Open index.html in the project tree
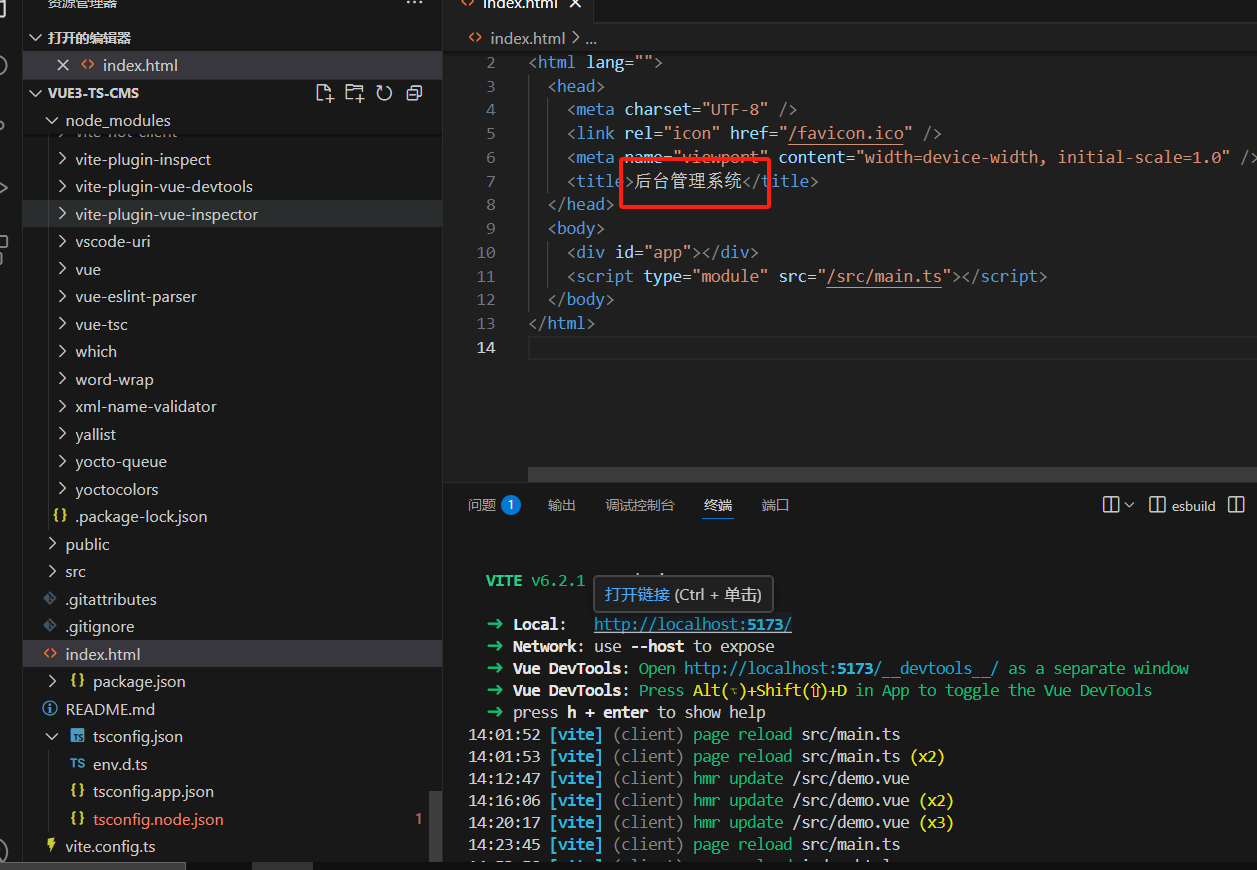 tap(232, 654)
